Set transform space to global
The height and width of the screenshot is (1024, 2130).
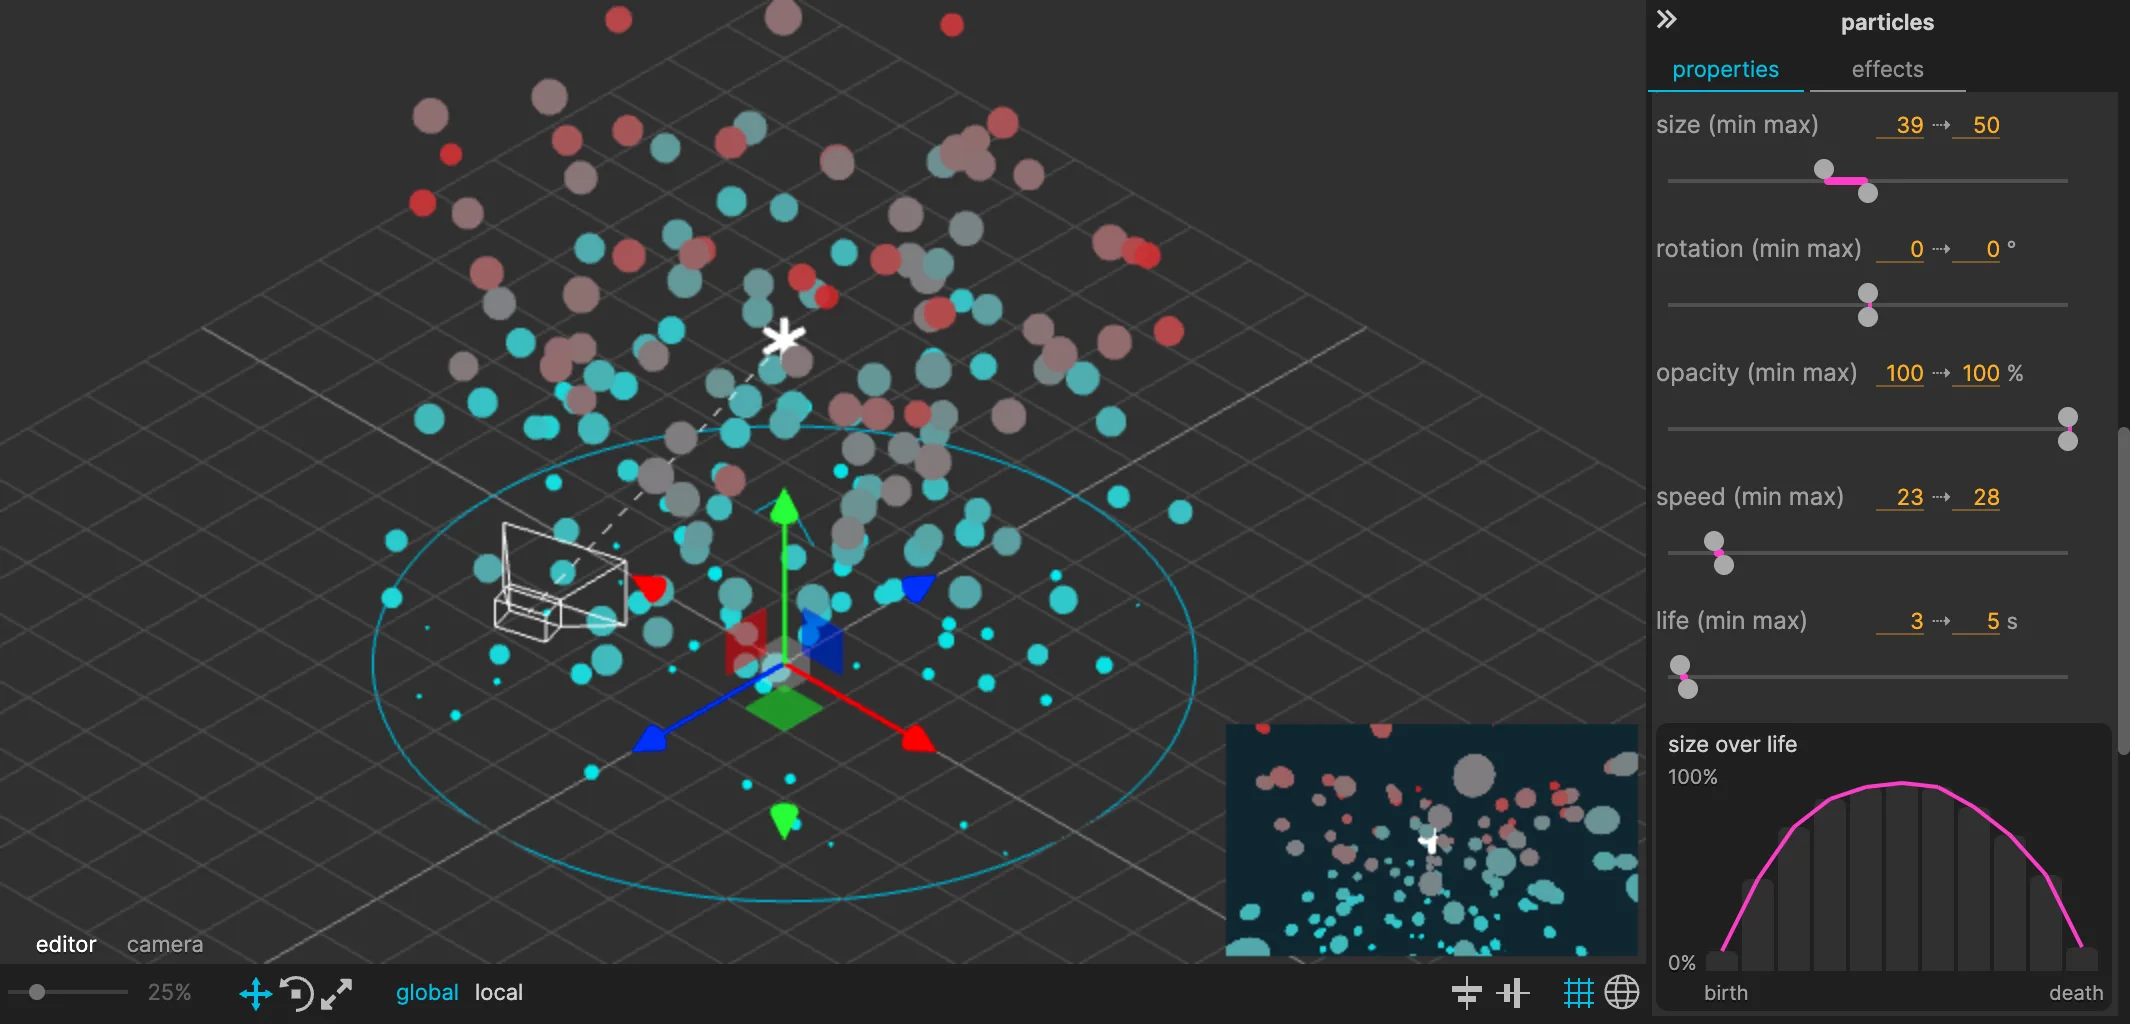(x=427, y=992)
